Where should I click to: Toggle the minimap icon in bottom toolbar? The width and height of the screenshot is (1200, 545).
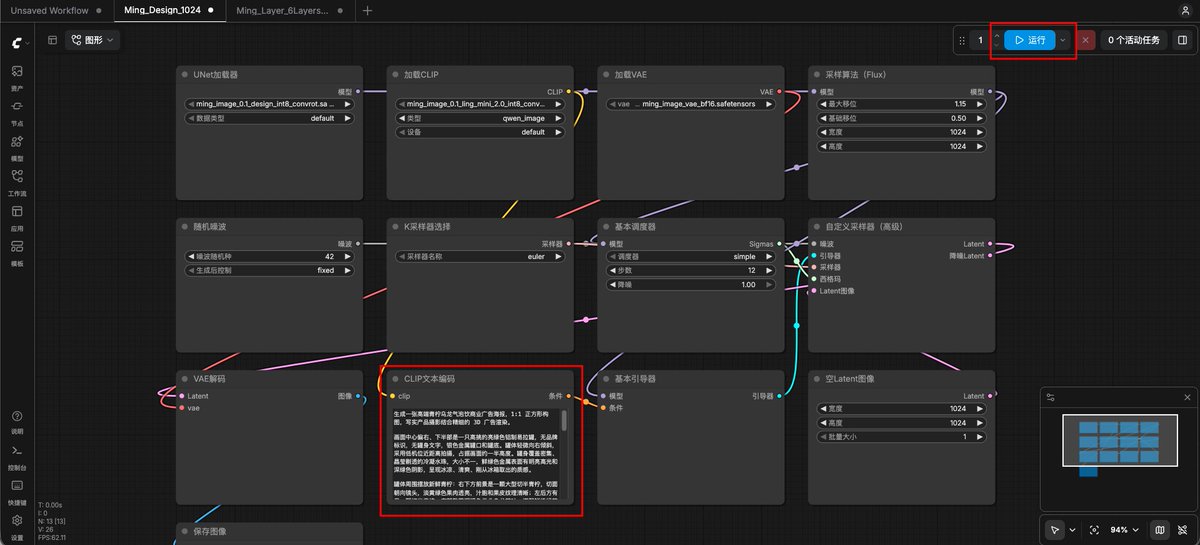coord(1160,529)
